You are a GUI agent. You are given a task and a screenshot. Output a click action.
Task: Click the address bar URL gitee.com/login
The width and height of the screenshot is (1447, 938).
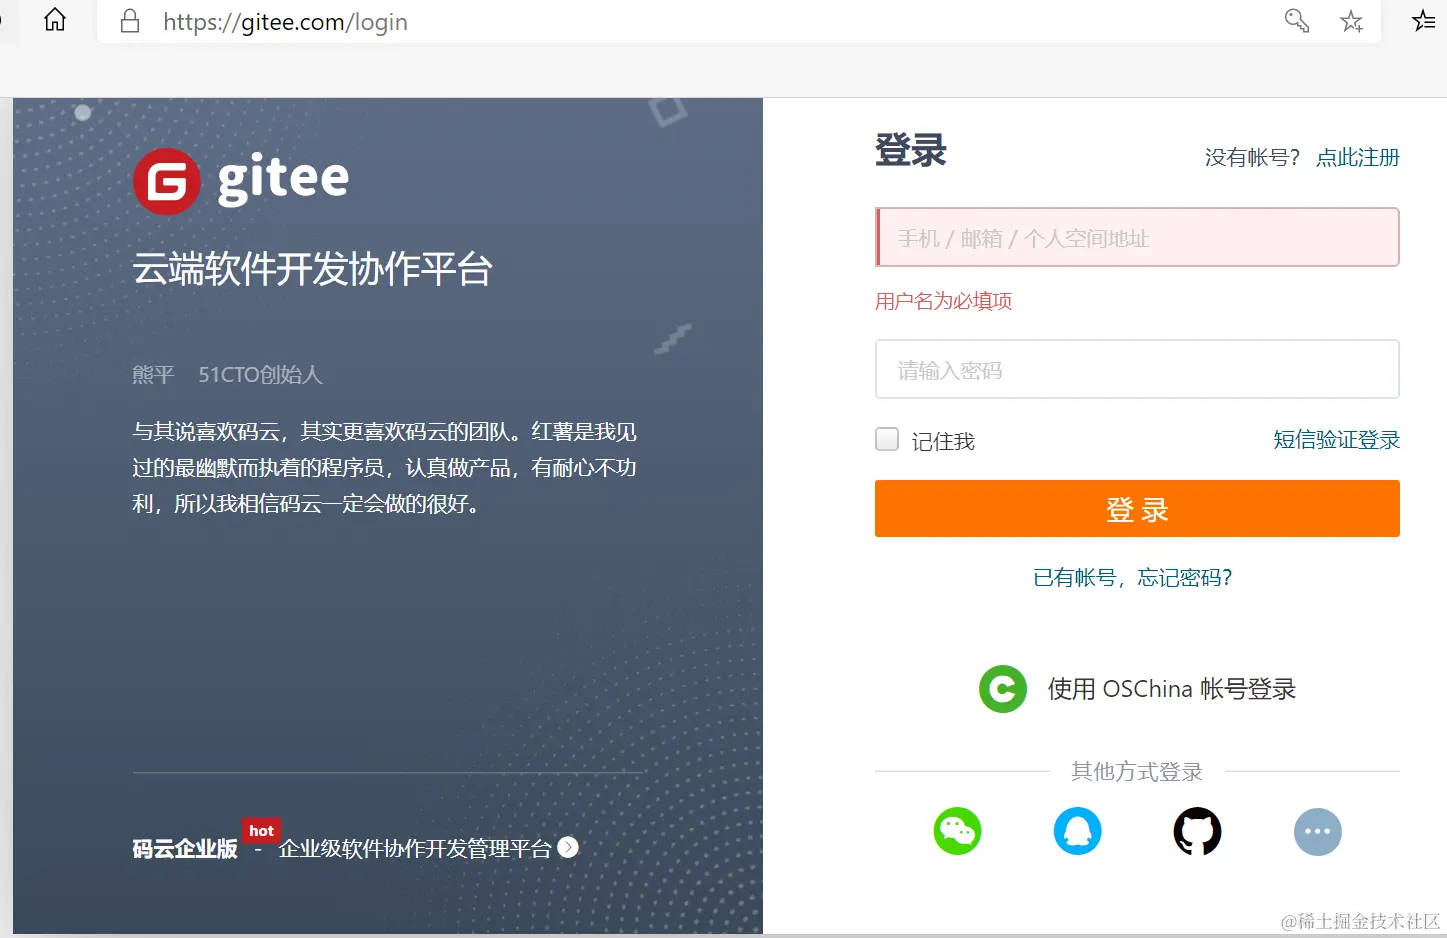[285, 22]
